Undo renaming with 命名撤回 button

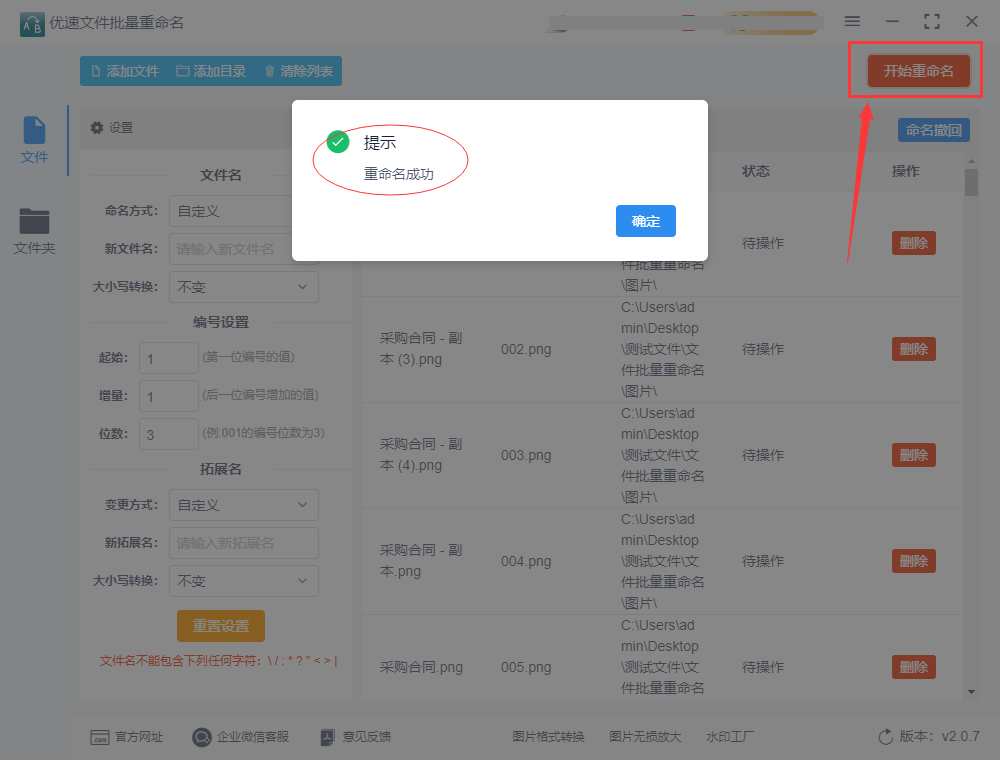click(934, 130)
